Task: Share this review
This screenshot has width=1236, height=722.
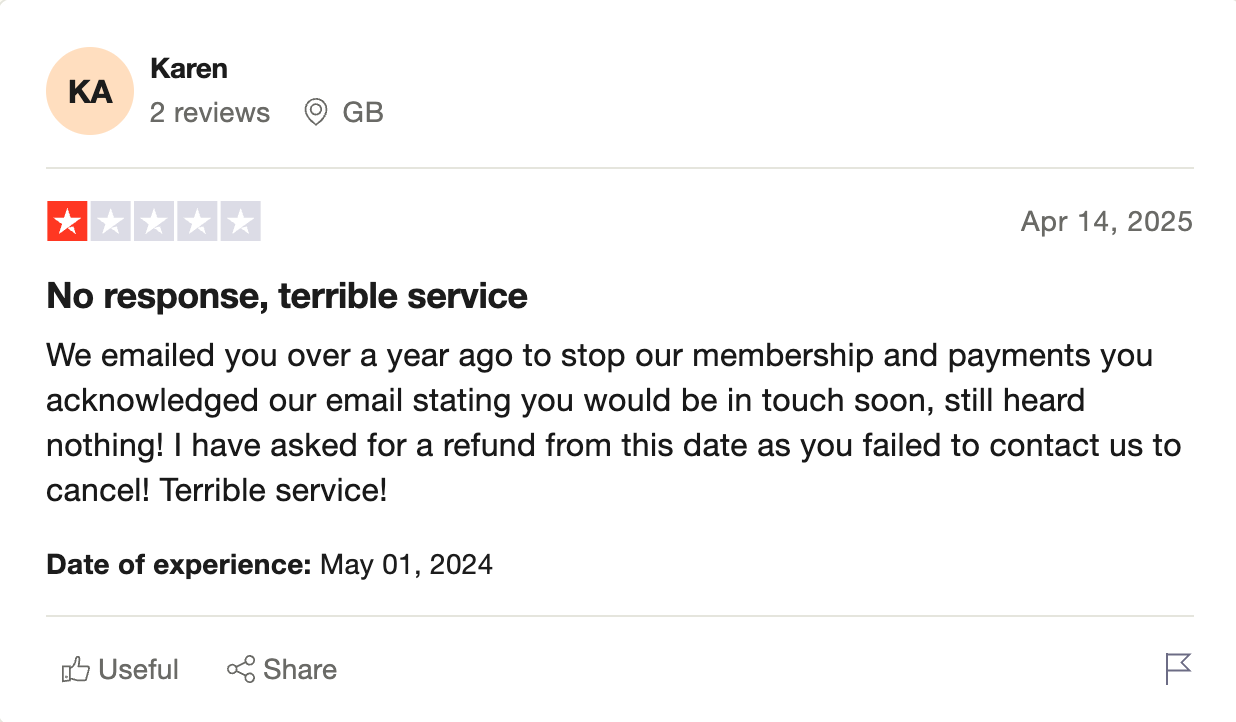Action: click(282, 670)
